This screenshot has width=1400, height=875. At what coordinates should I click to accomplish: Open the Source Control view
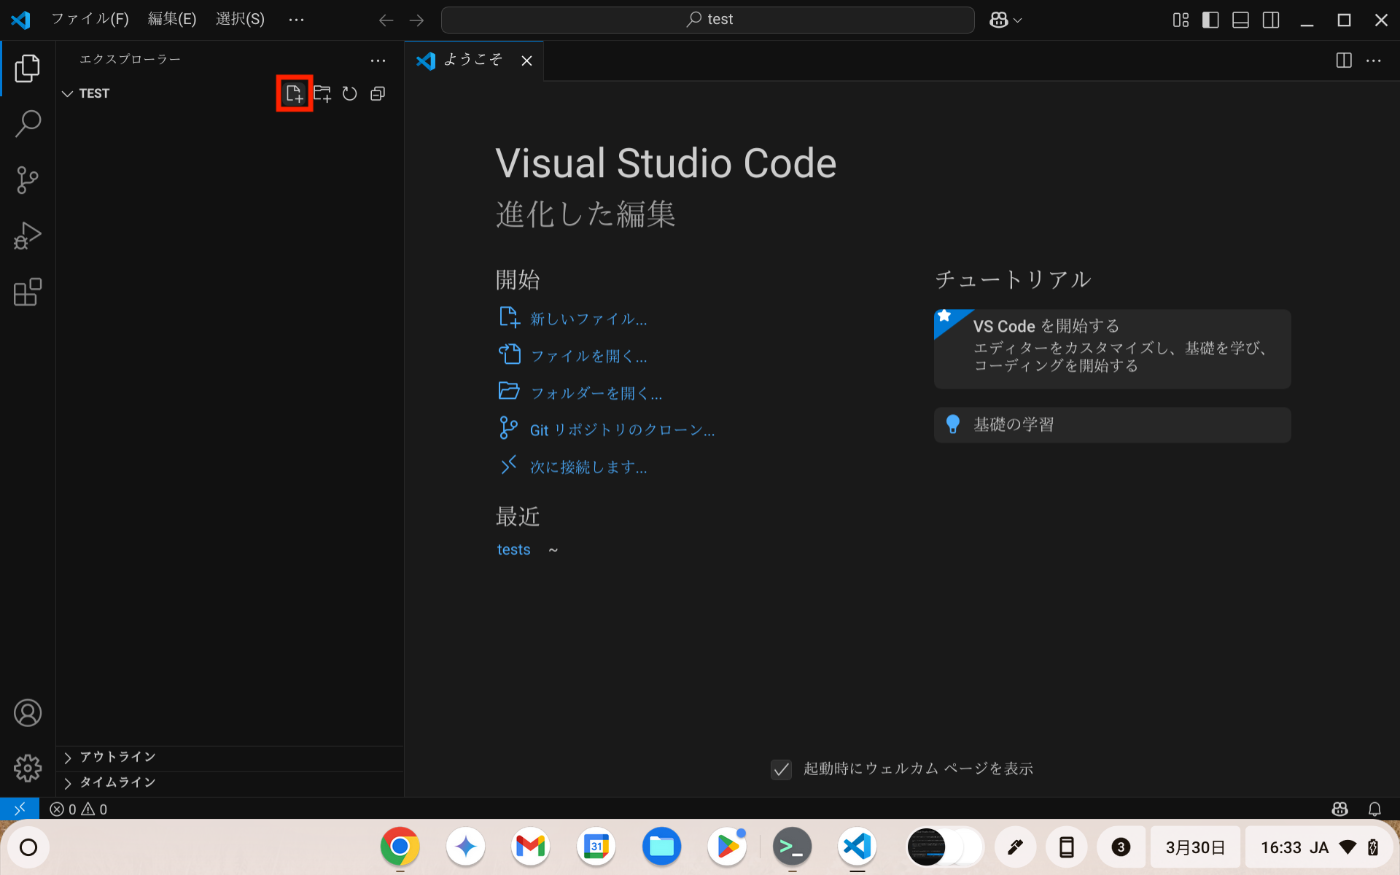point(28,180)
